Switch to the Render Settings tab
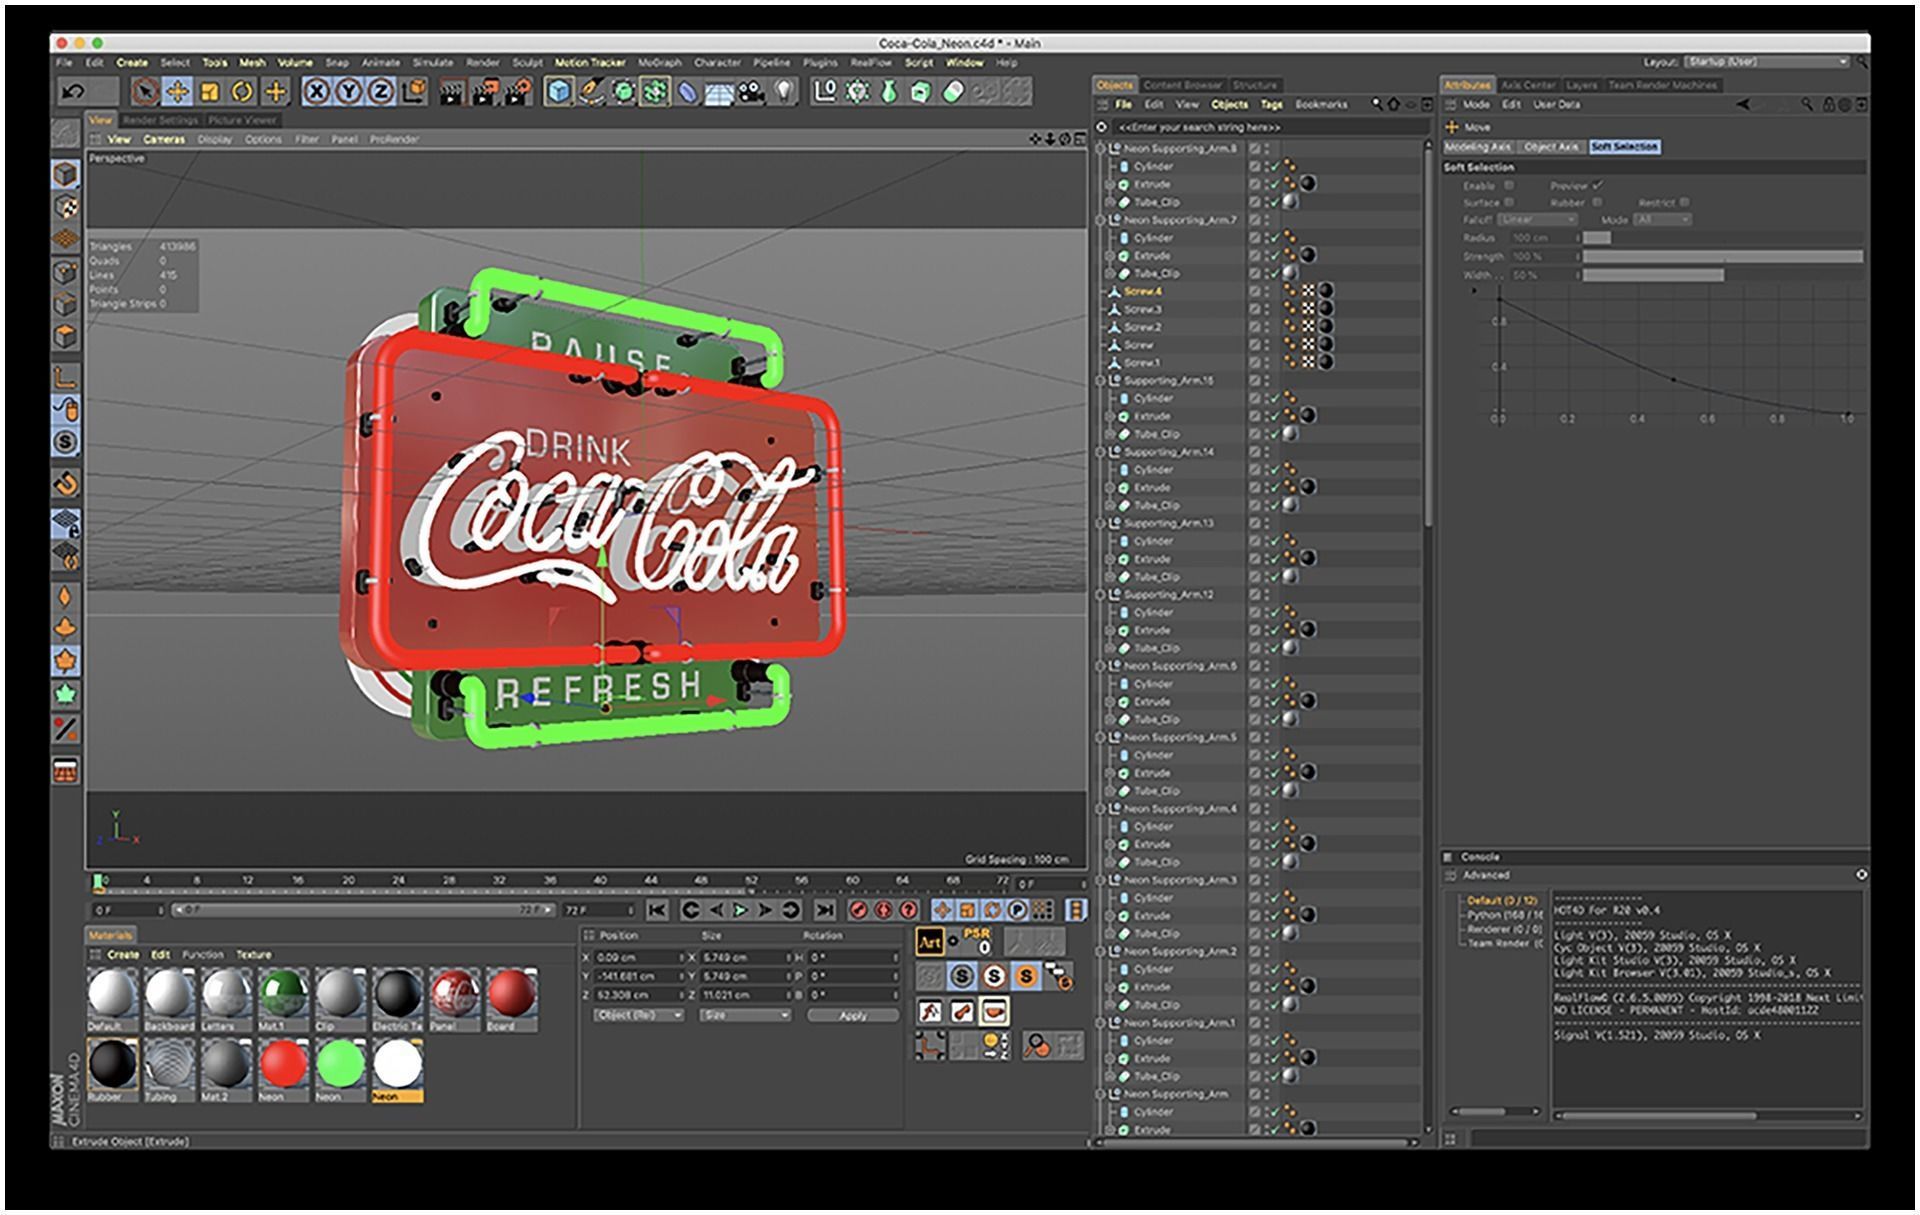 click(160, 120)
